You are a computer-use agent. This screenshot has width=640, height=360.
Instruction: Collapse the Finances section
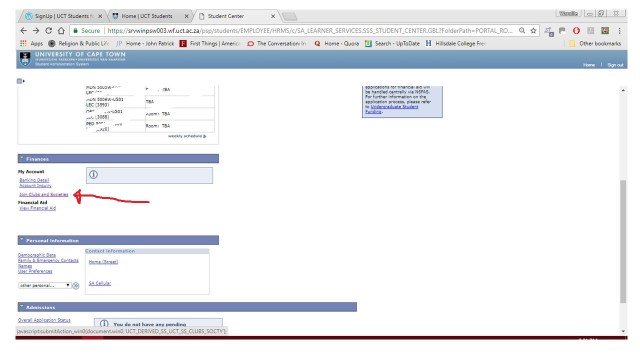pos(22,158)
